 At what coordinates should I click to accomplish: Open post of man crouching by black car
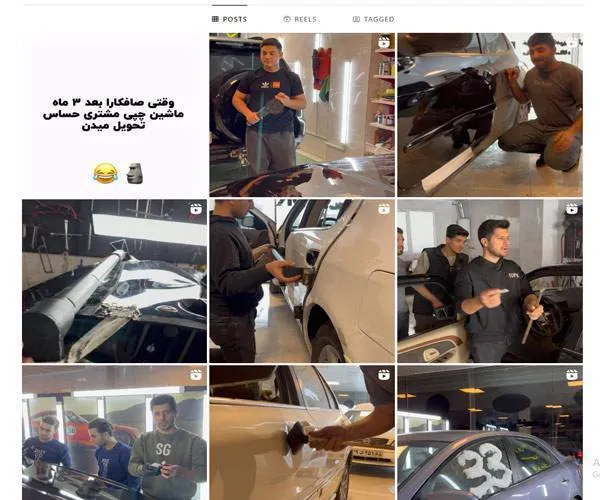point(490,115)
